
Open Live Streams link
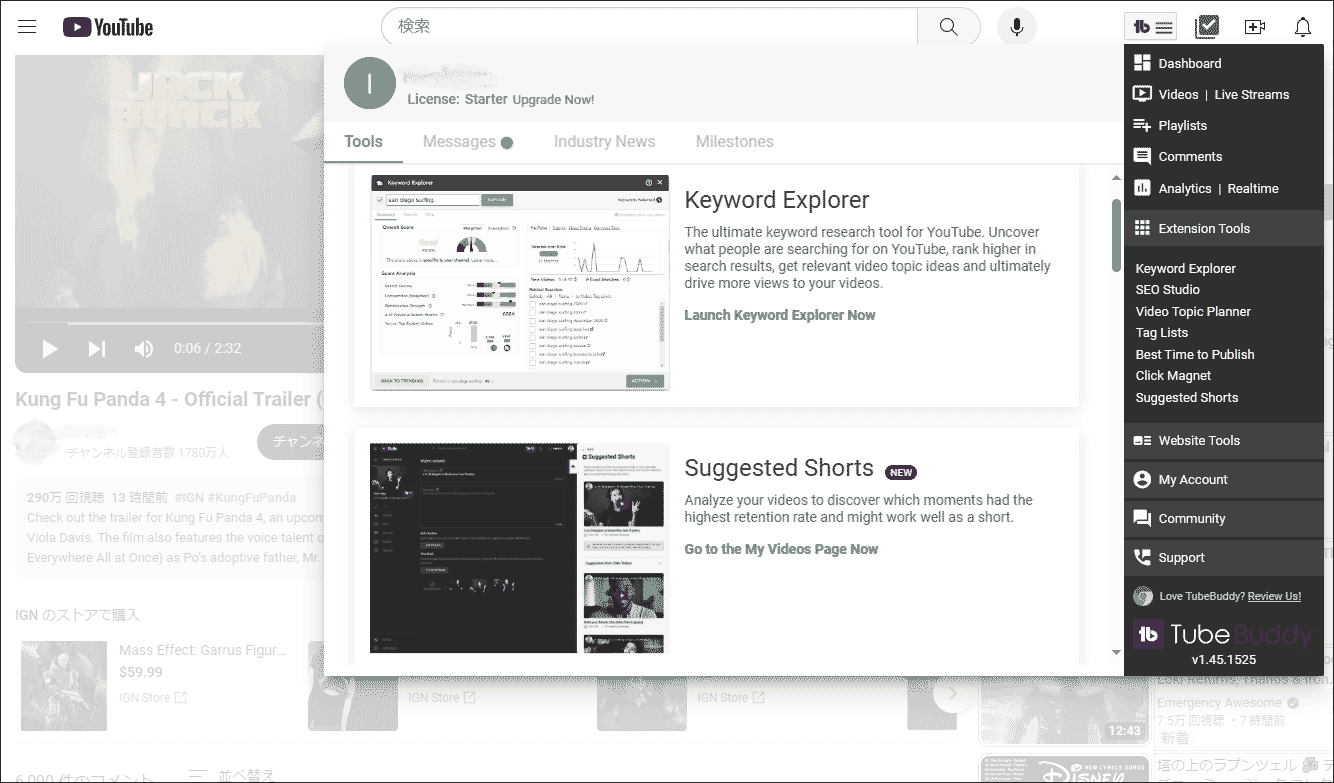tap(1251, 94)
